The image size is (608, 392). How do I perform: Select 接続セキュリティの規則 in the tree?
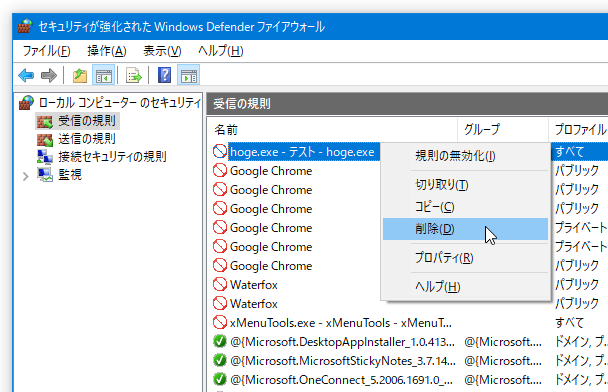(x=112, y=157)
